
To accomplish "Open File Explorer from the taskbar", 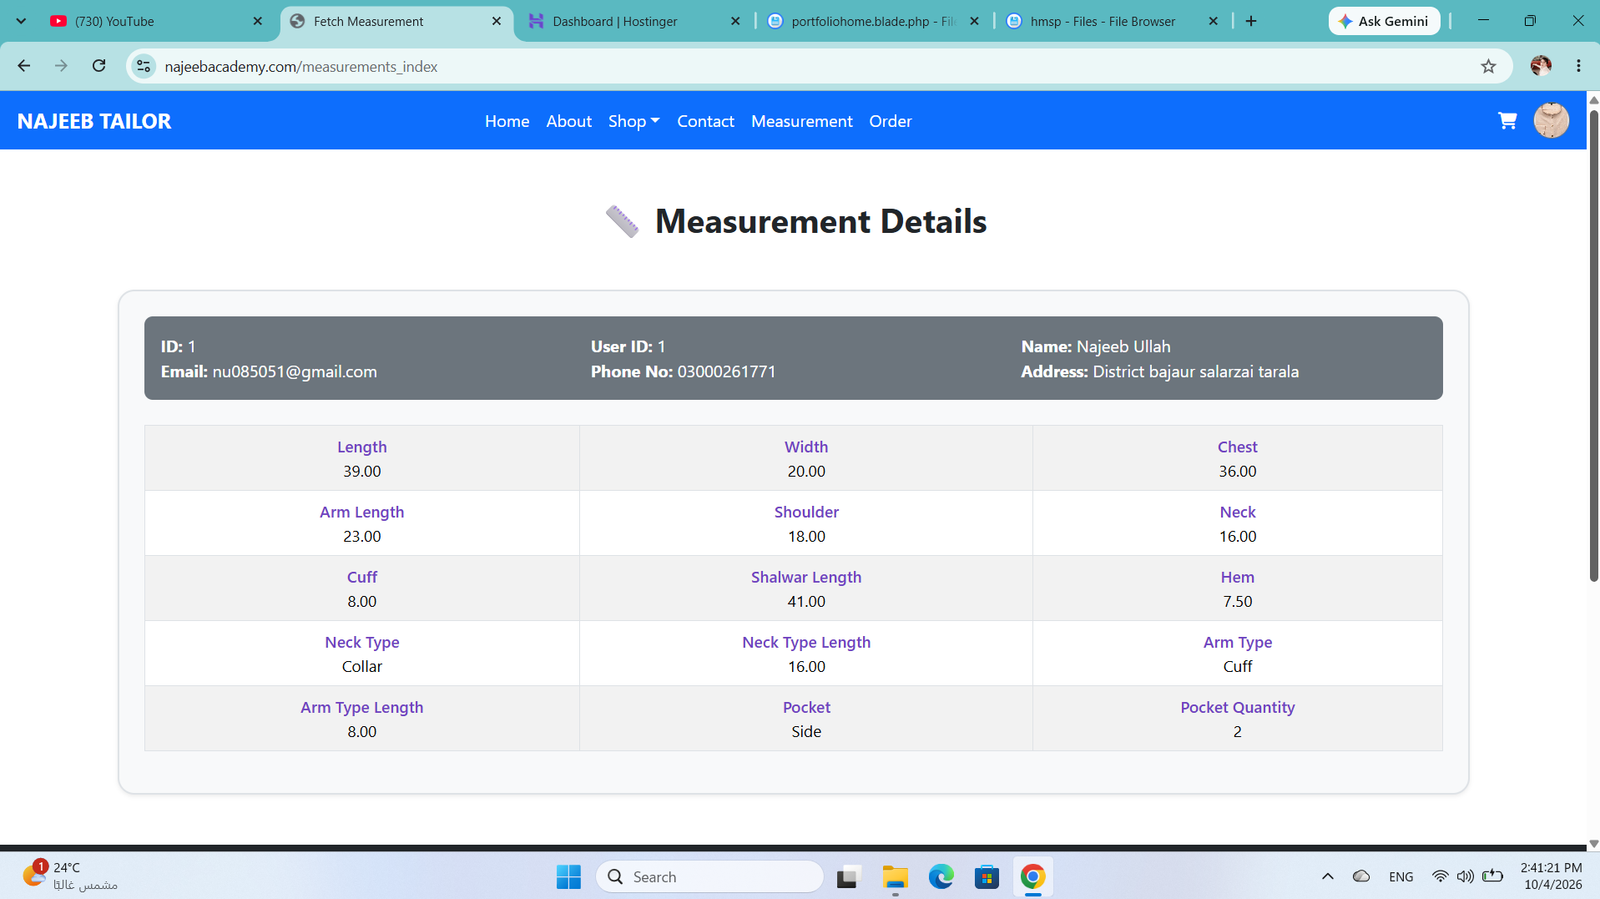I will click(x=895, y=877).
